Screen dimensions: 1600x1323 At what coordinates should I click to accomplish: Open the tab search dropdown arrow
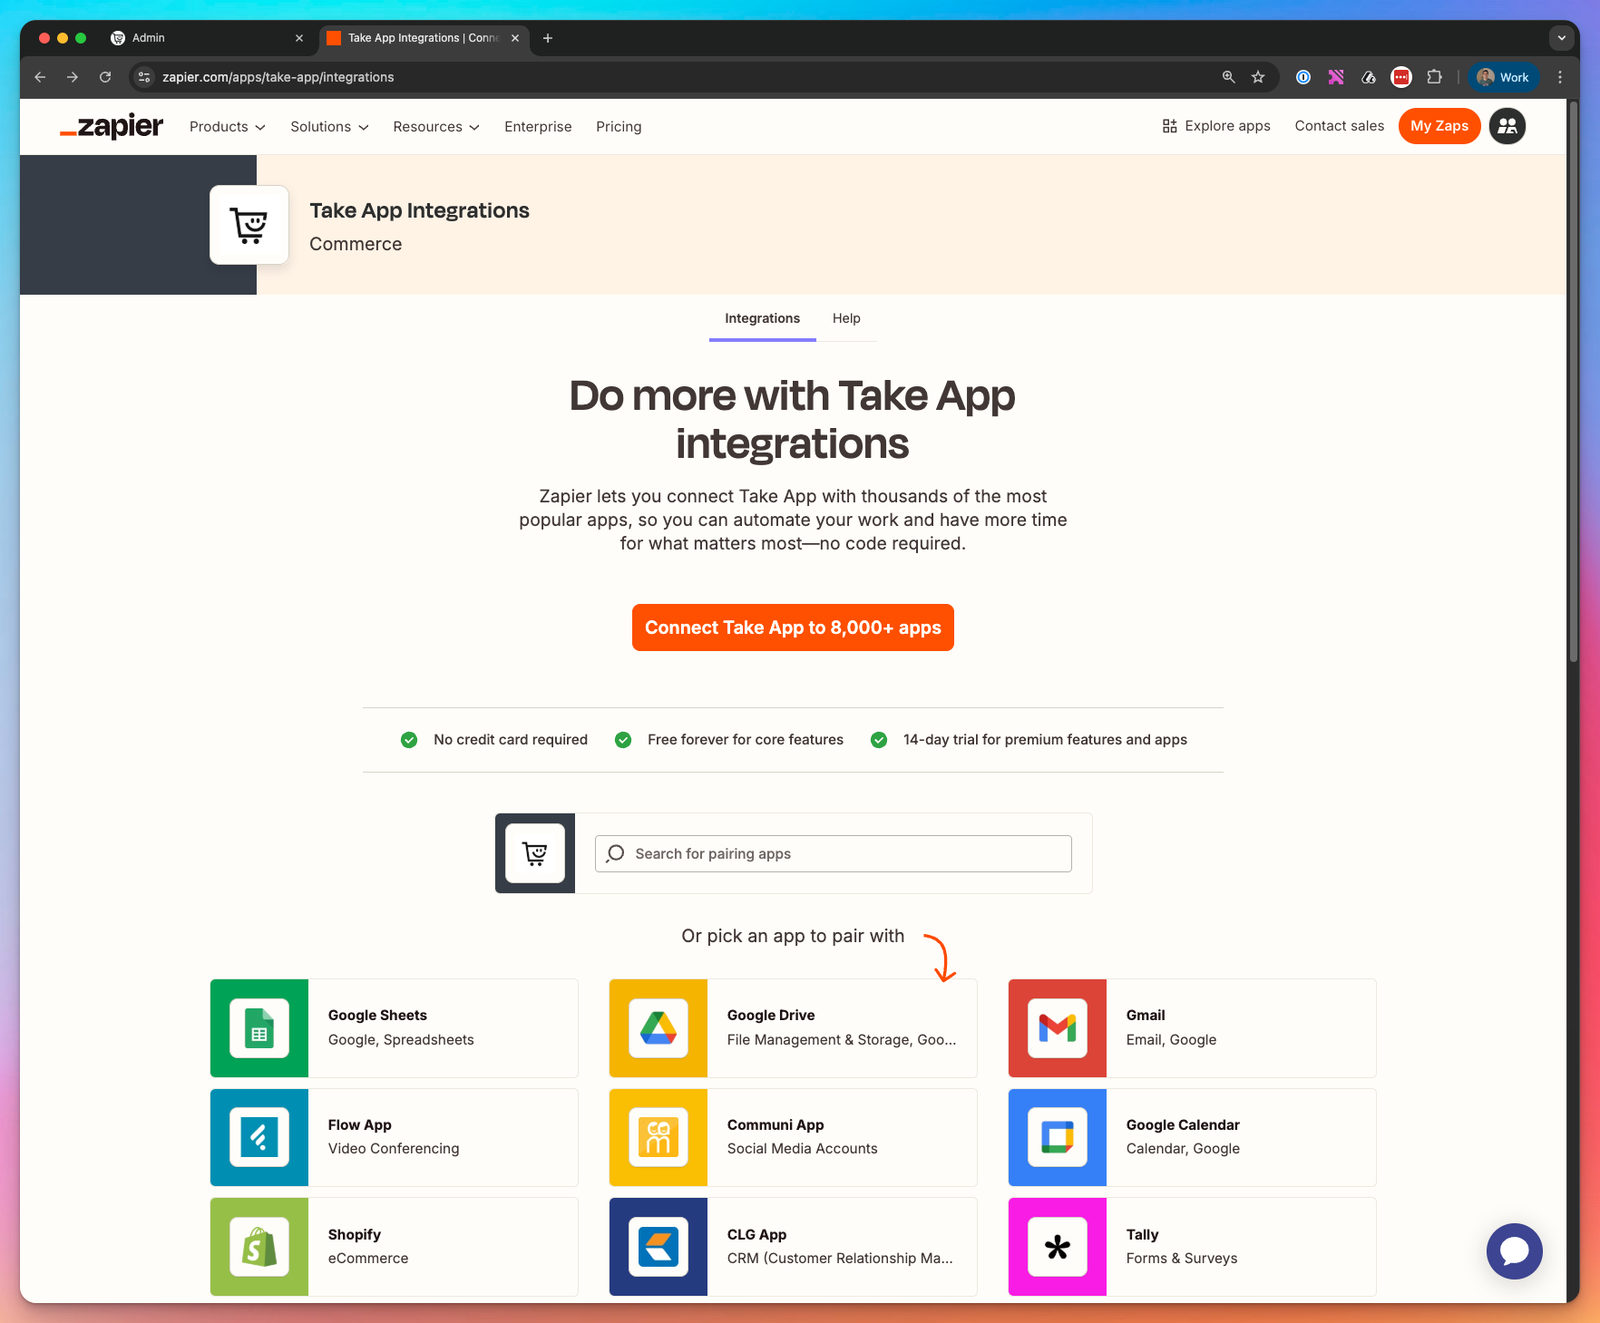pyautogui.click(x=1561, y=38)
